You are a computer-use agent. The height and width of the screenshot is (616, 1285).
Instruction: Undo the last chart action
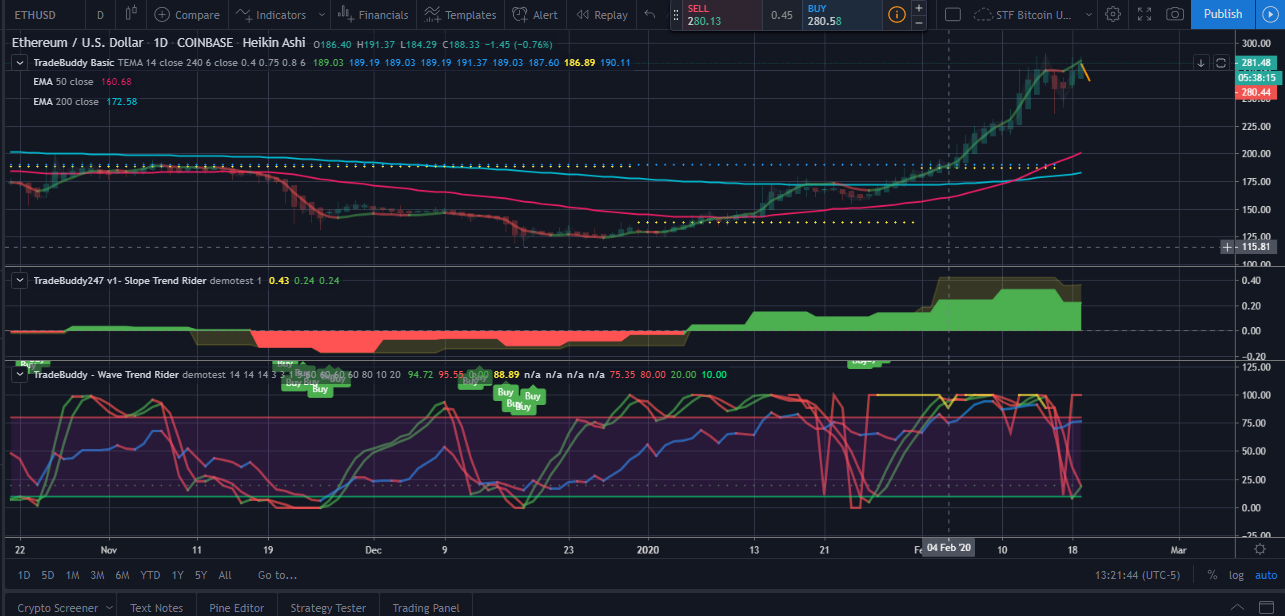[x=650, y=15]
